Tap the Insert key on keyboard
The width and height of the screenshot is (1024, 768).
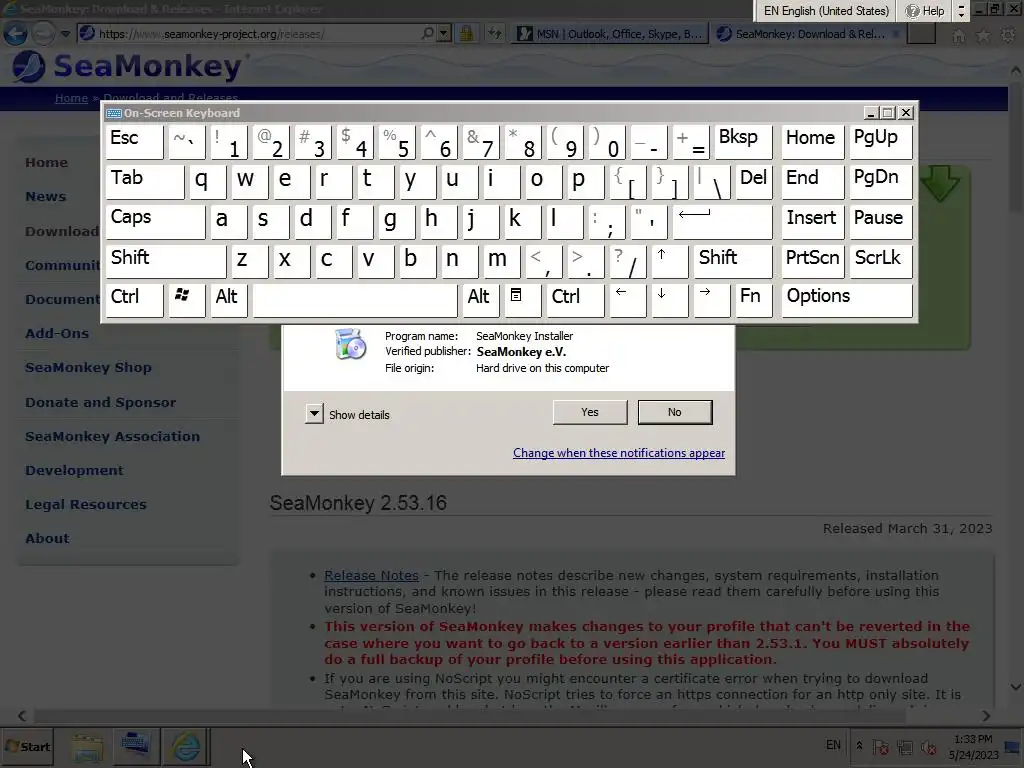812,222
